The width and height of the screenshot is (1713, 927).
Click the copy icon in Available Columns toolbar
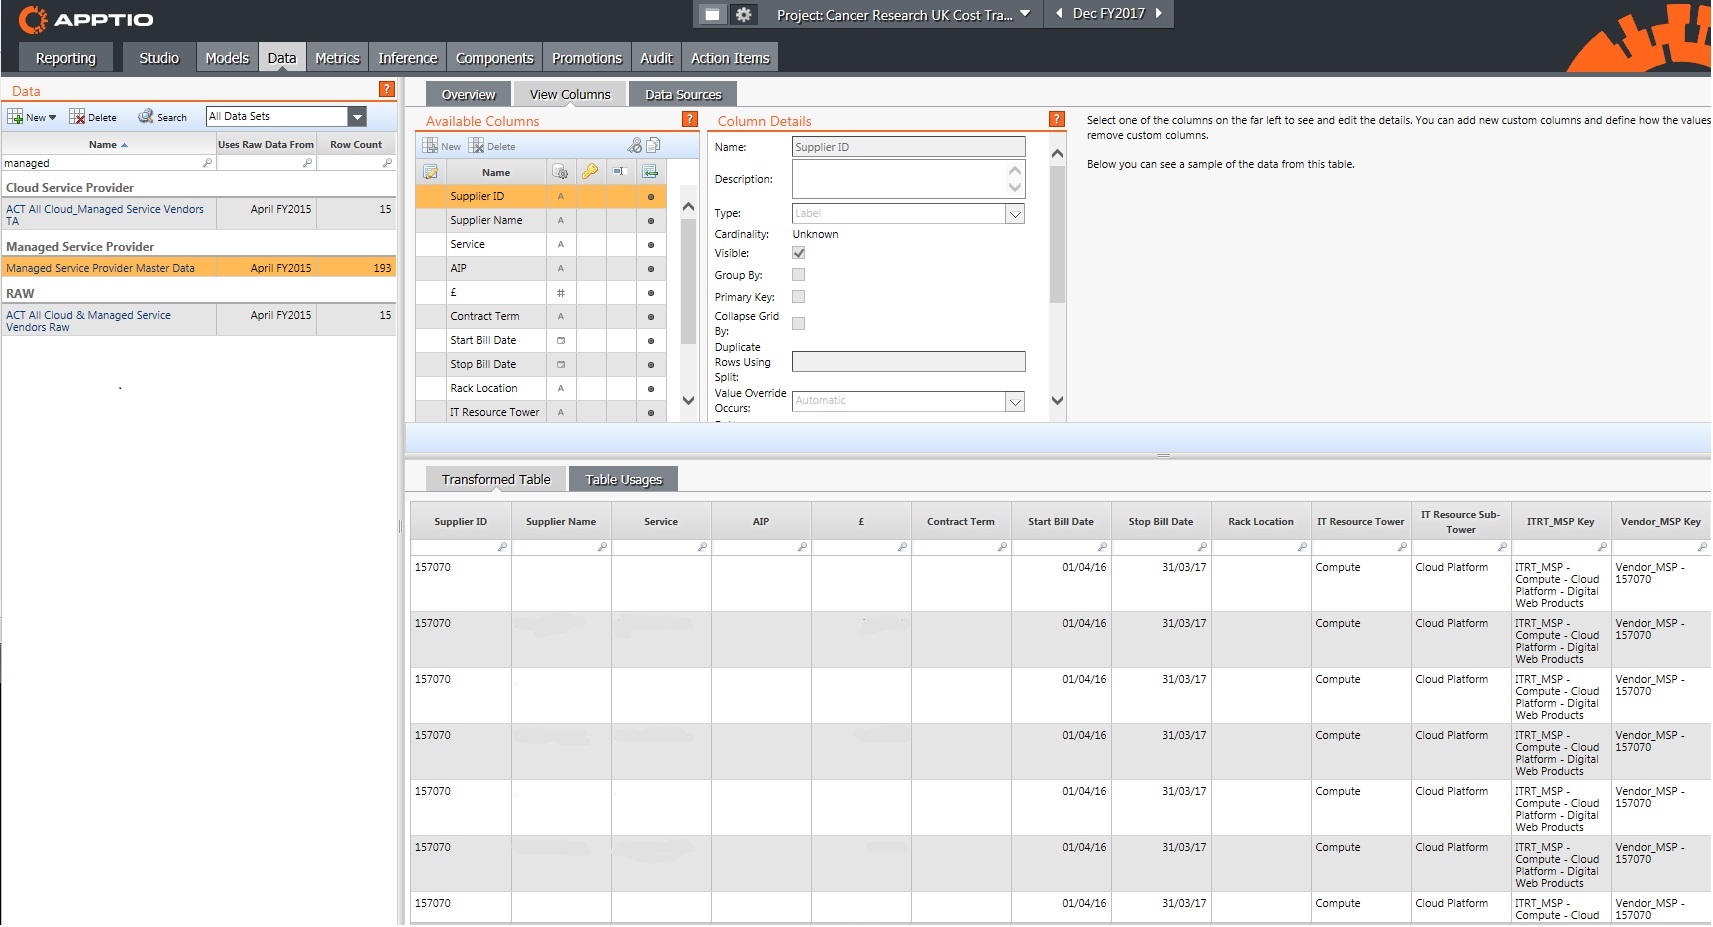point(653,145)
